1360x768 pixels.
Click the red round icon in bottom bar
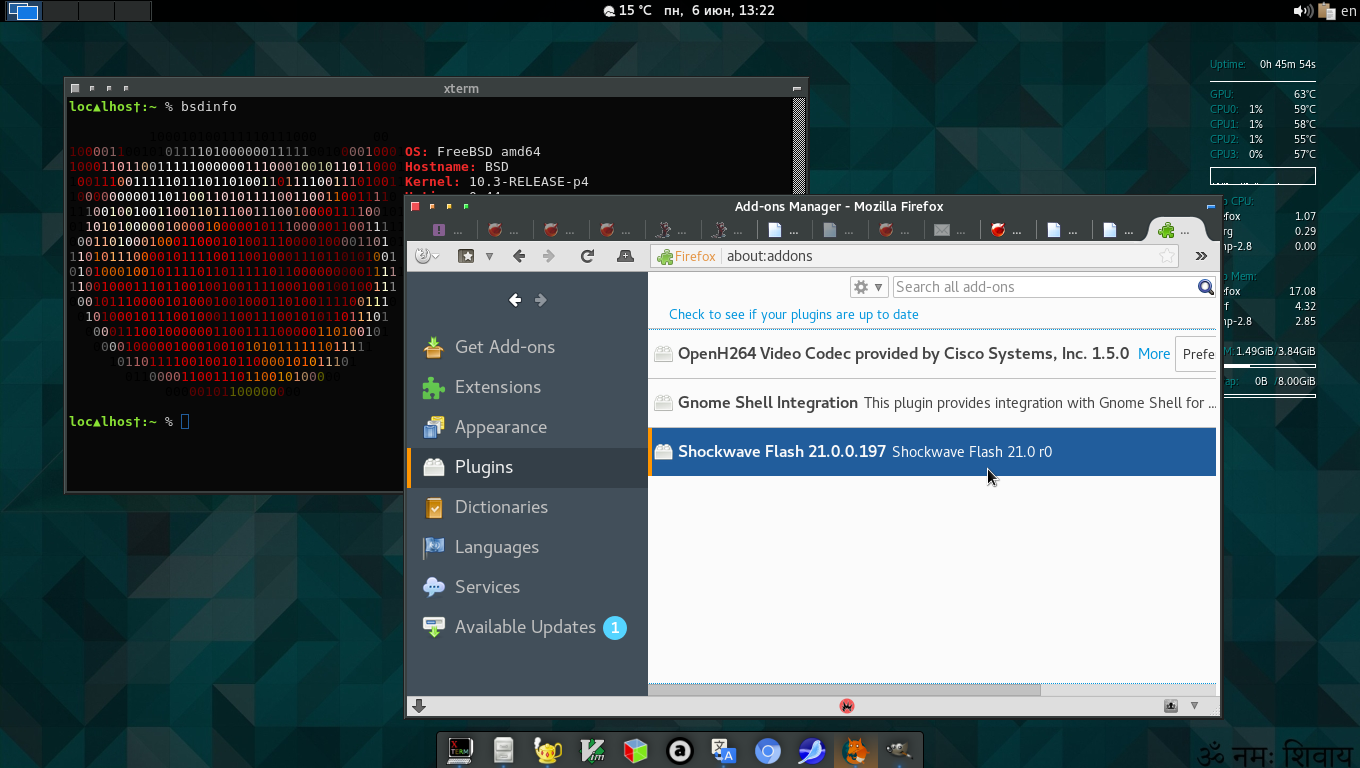click(x=847, y=706)
